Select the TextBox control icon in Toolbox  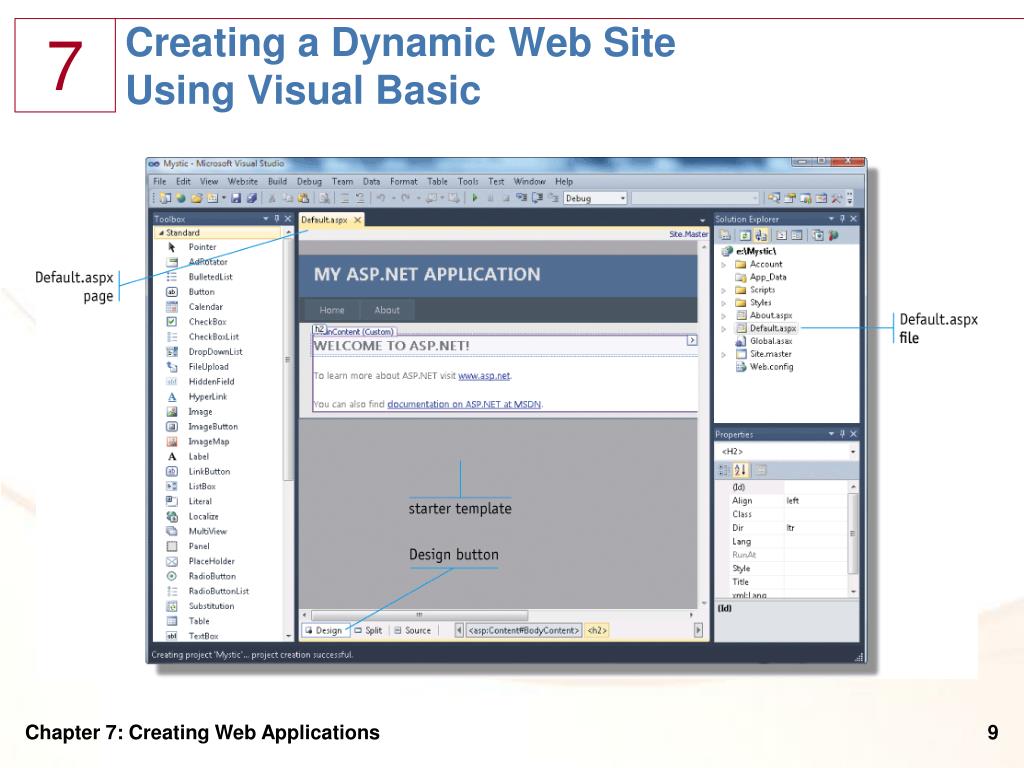coord(172,636)
